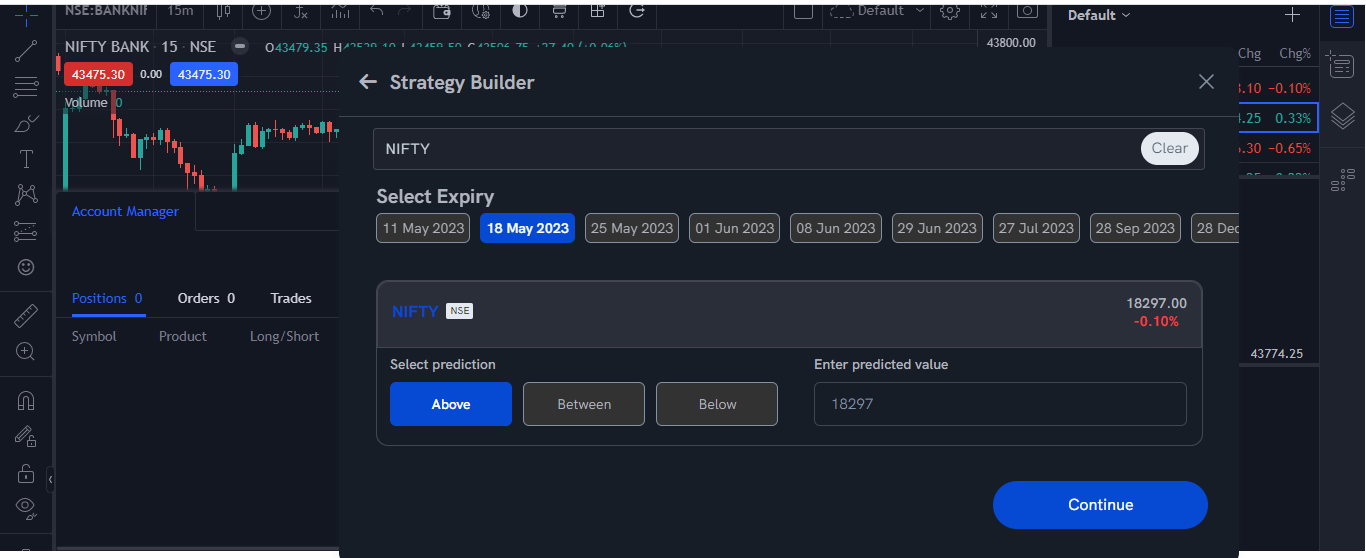Select the 01 Jun 2023 expiry
Image resolution: width=1366 pixels, height=558 pixels.
(x=735, y=228)
